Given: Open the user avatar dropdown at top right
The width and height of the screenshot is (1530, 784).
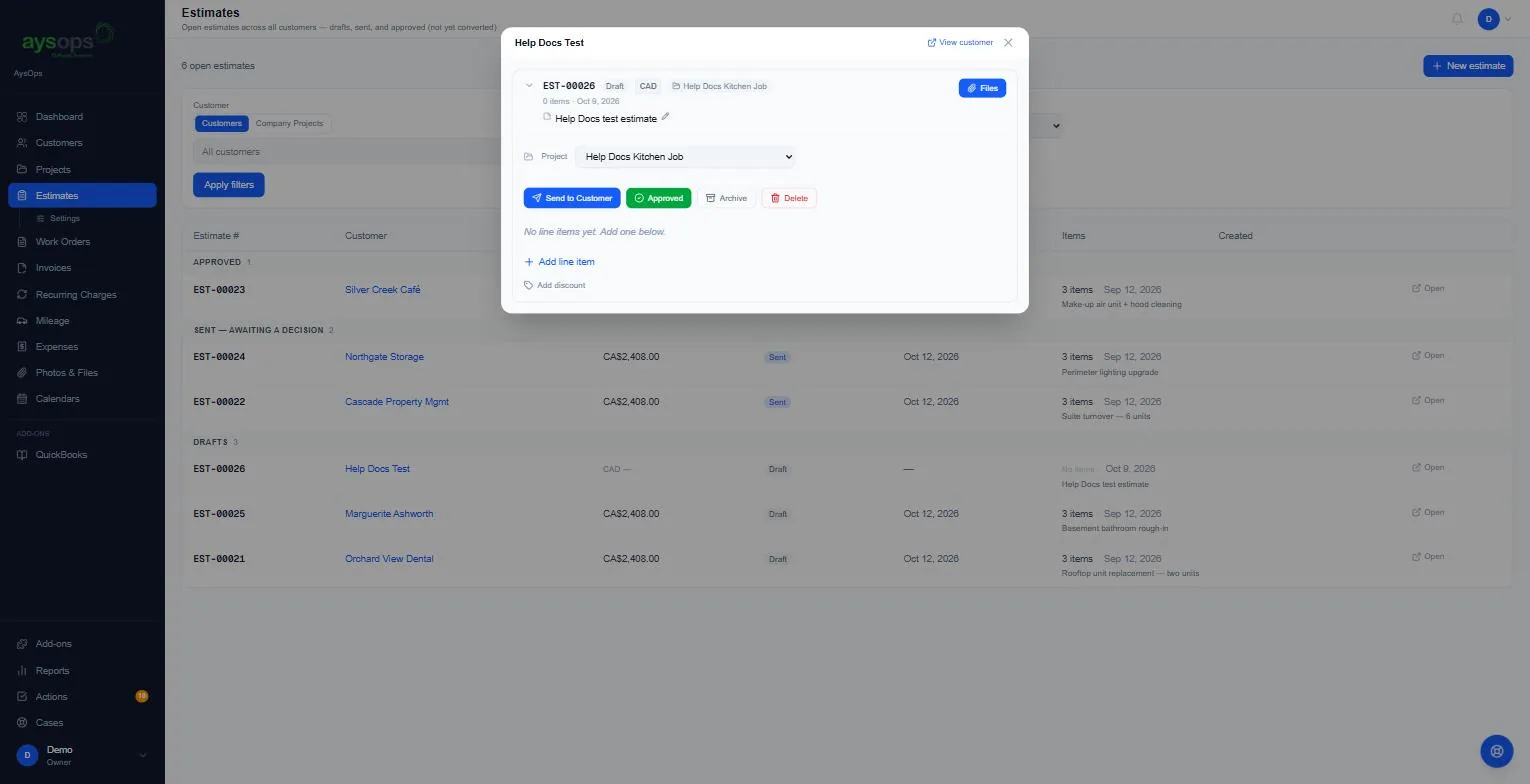Looking at the screenshot, I should [x=1495, y=19].
